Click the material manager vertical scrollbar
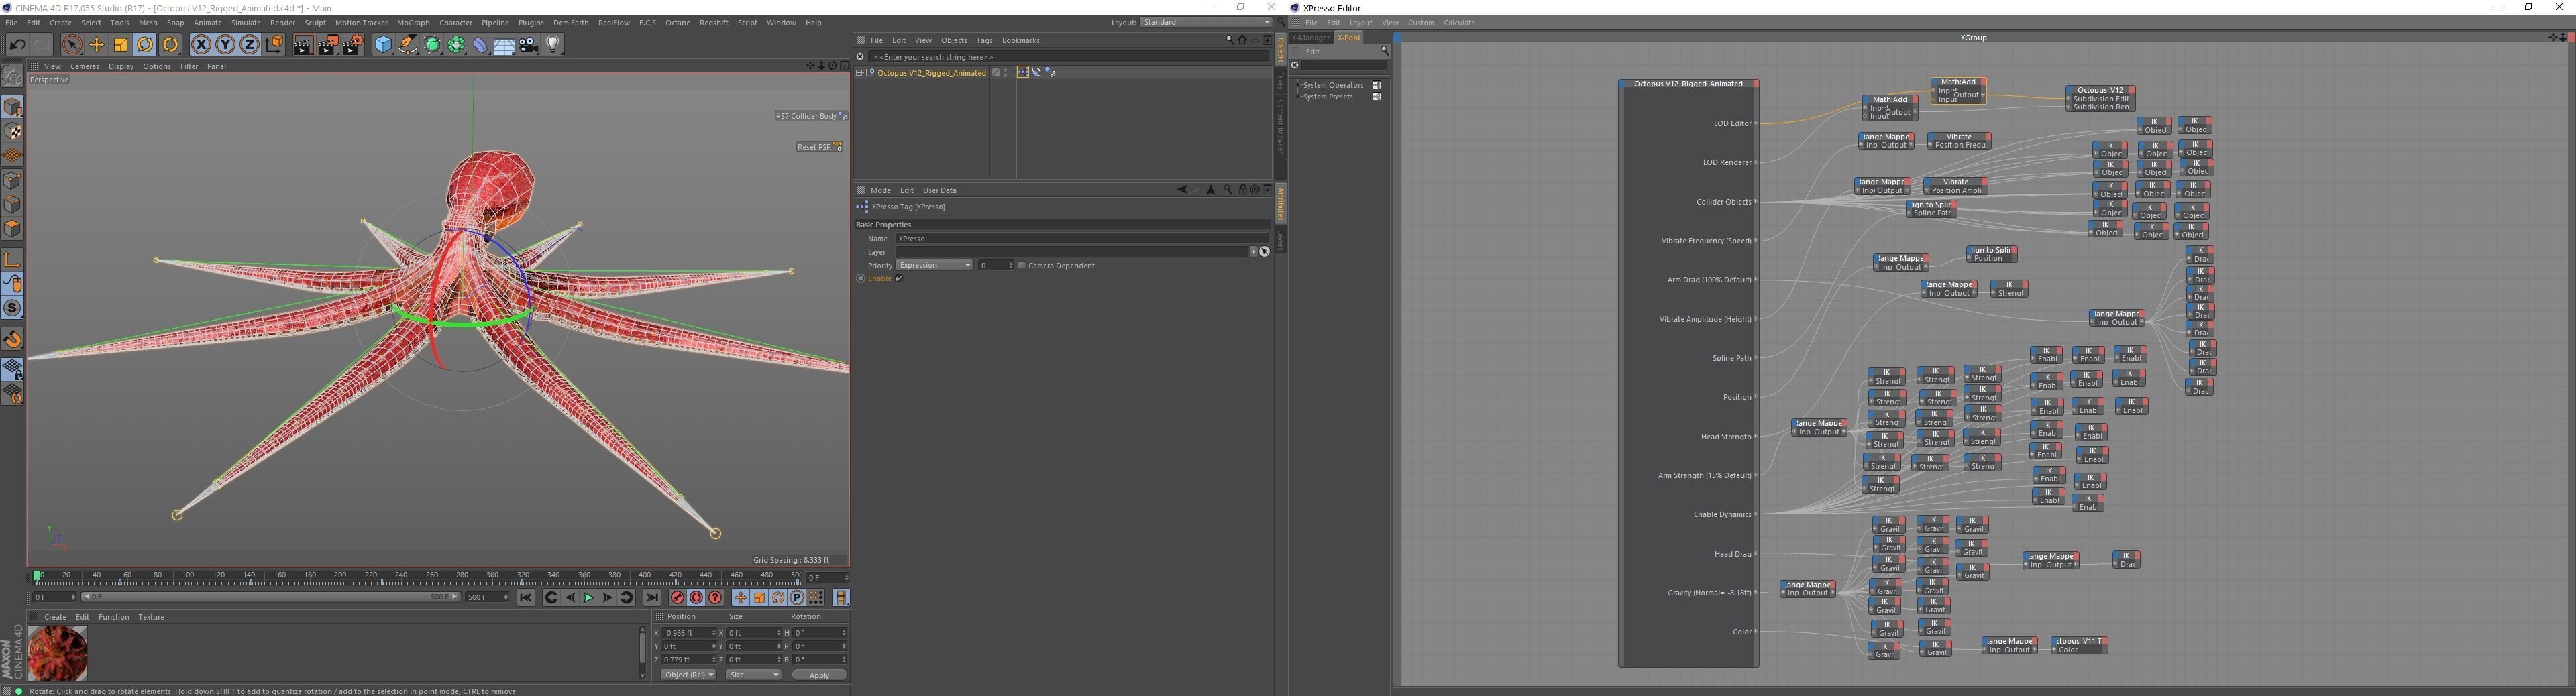This screenshot has height=696, width=2576. pyautogui.click(x=642, y=652)
